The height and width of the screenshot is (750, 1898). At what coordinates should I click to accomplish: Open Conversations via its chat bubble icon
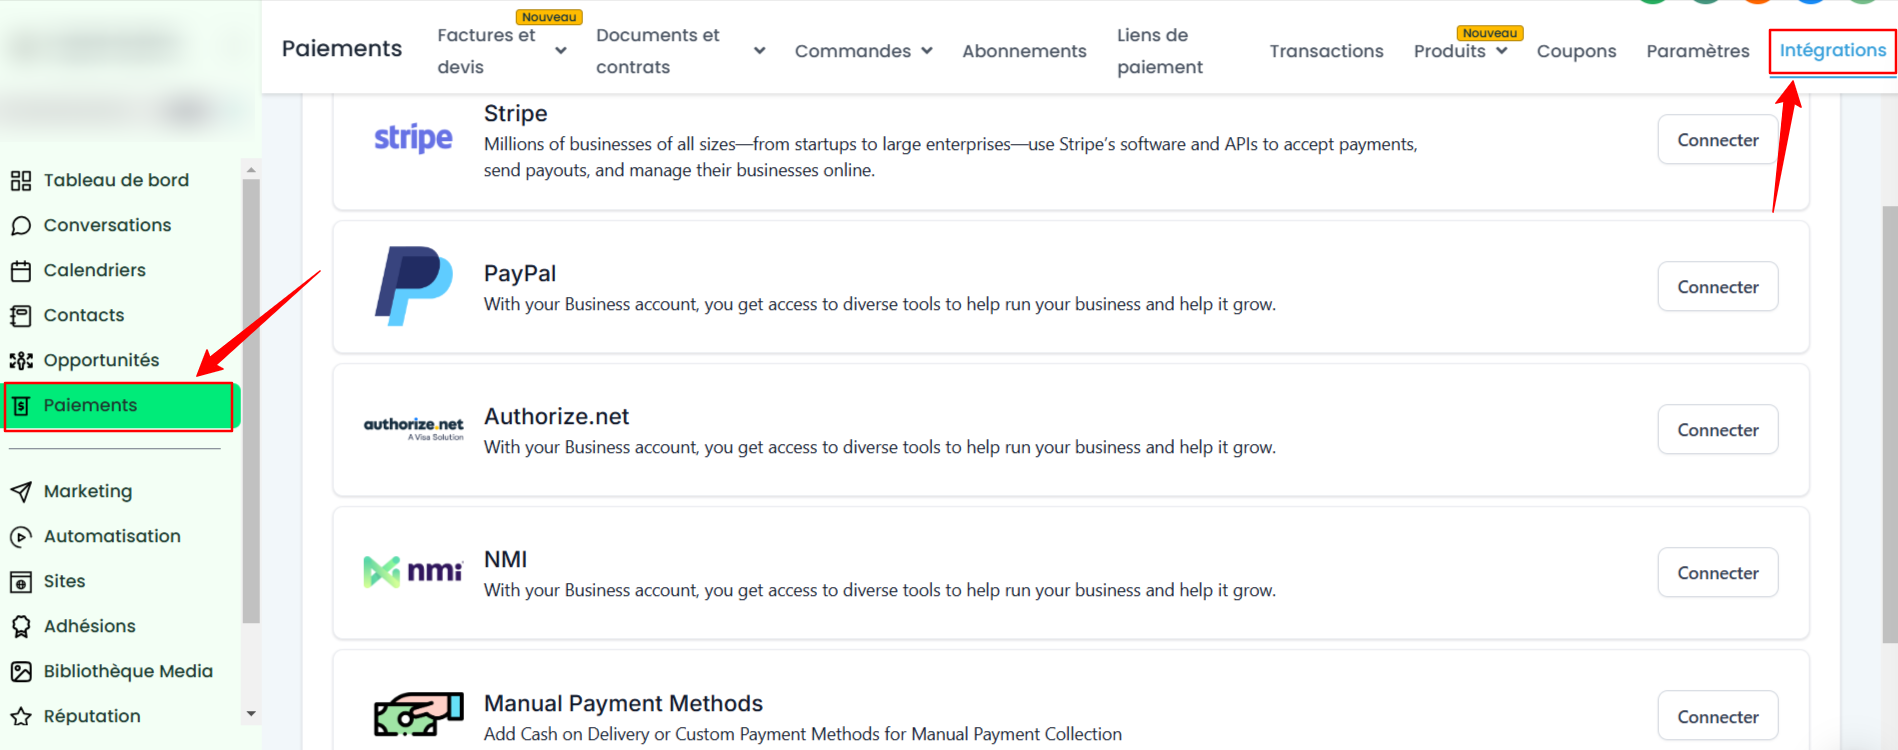point(21,226)
